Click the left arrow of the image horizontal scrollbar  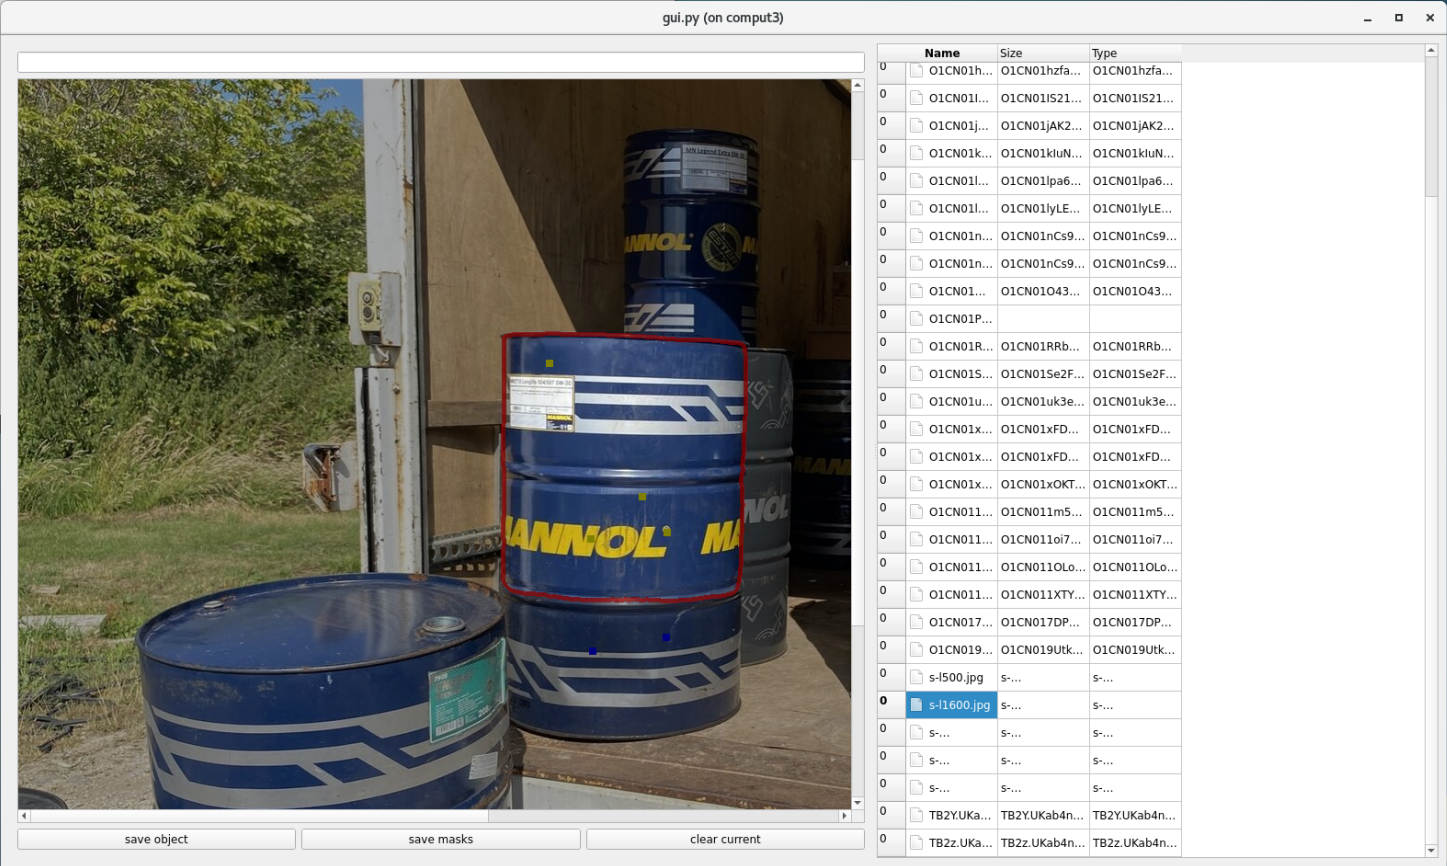pos(24,816)
